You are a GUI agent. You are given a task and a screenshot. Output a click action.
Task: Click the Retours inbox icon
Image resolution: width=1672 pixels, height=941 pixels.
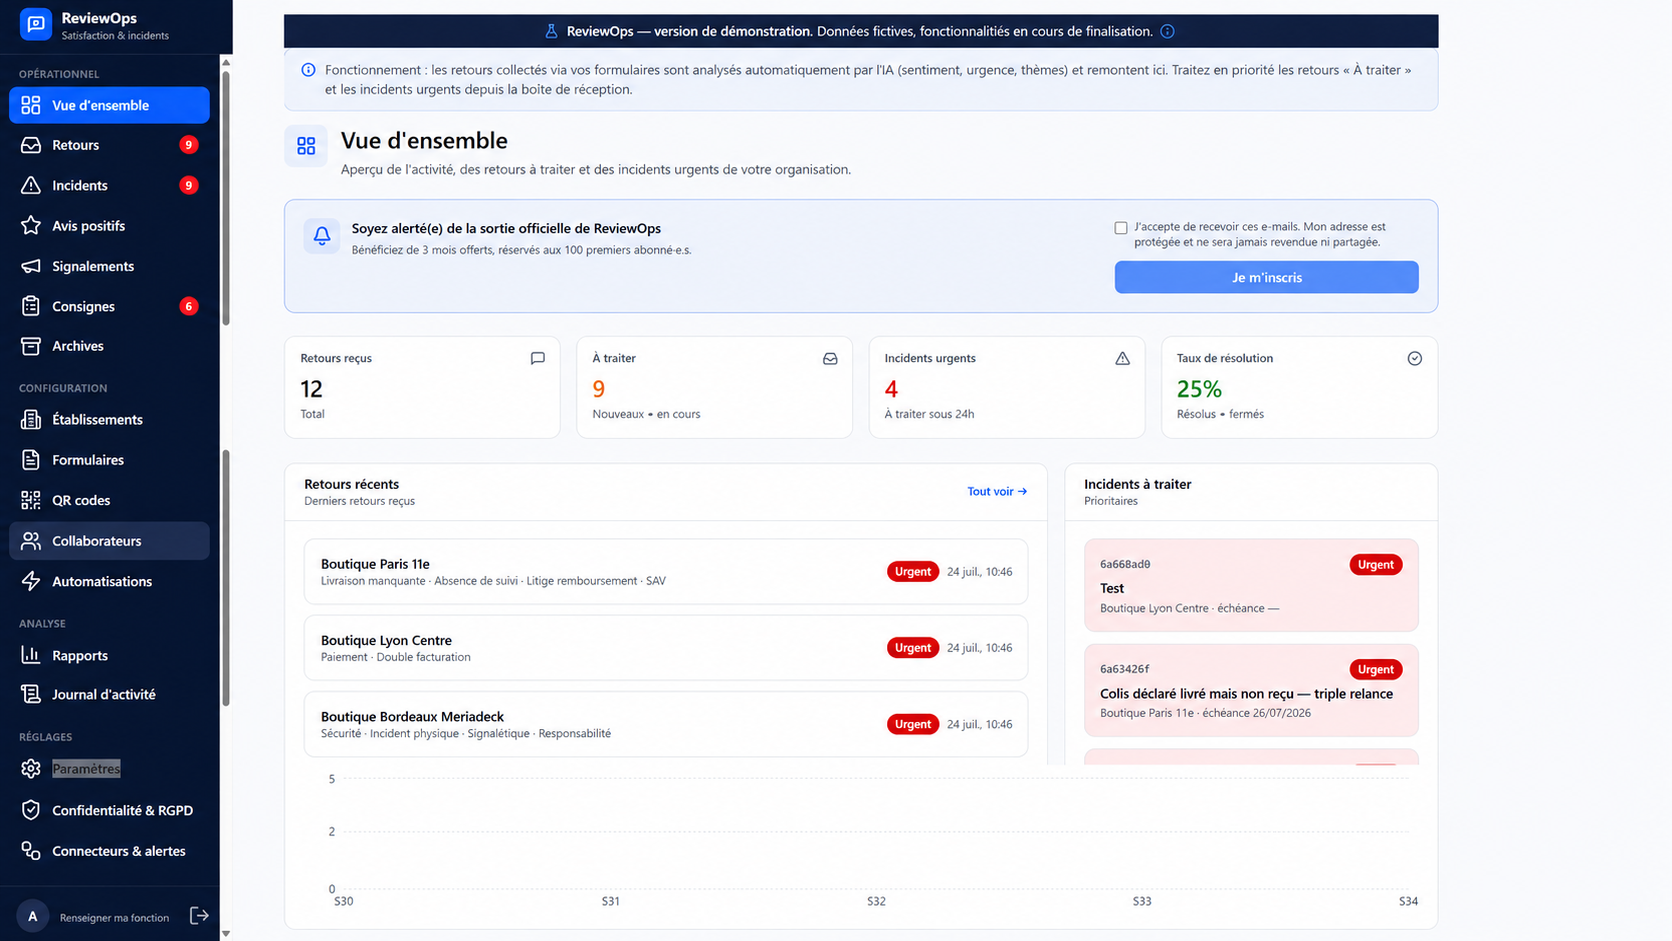pos(31,145)
